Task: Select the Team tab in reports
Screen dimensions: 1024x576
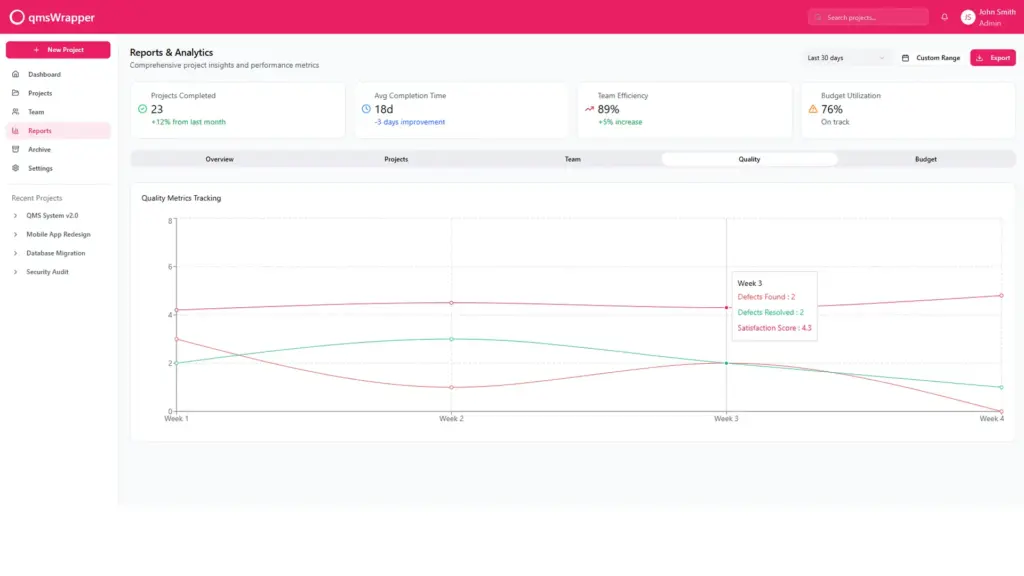Action: coord(572,159)
